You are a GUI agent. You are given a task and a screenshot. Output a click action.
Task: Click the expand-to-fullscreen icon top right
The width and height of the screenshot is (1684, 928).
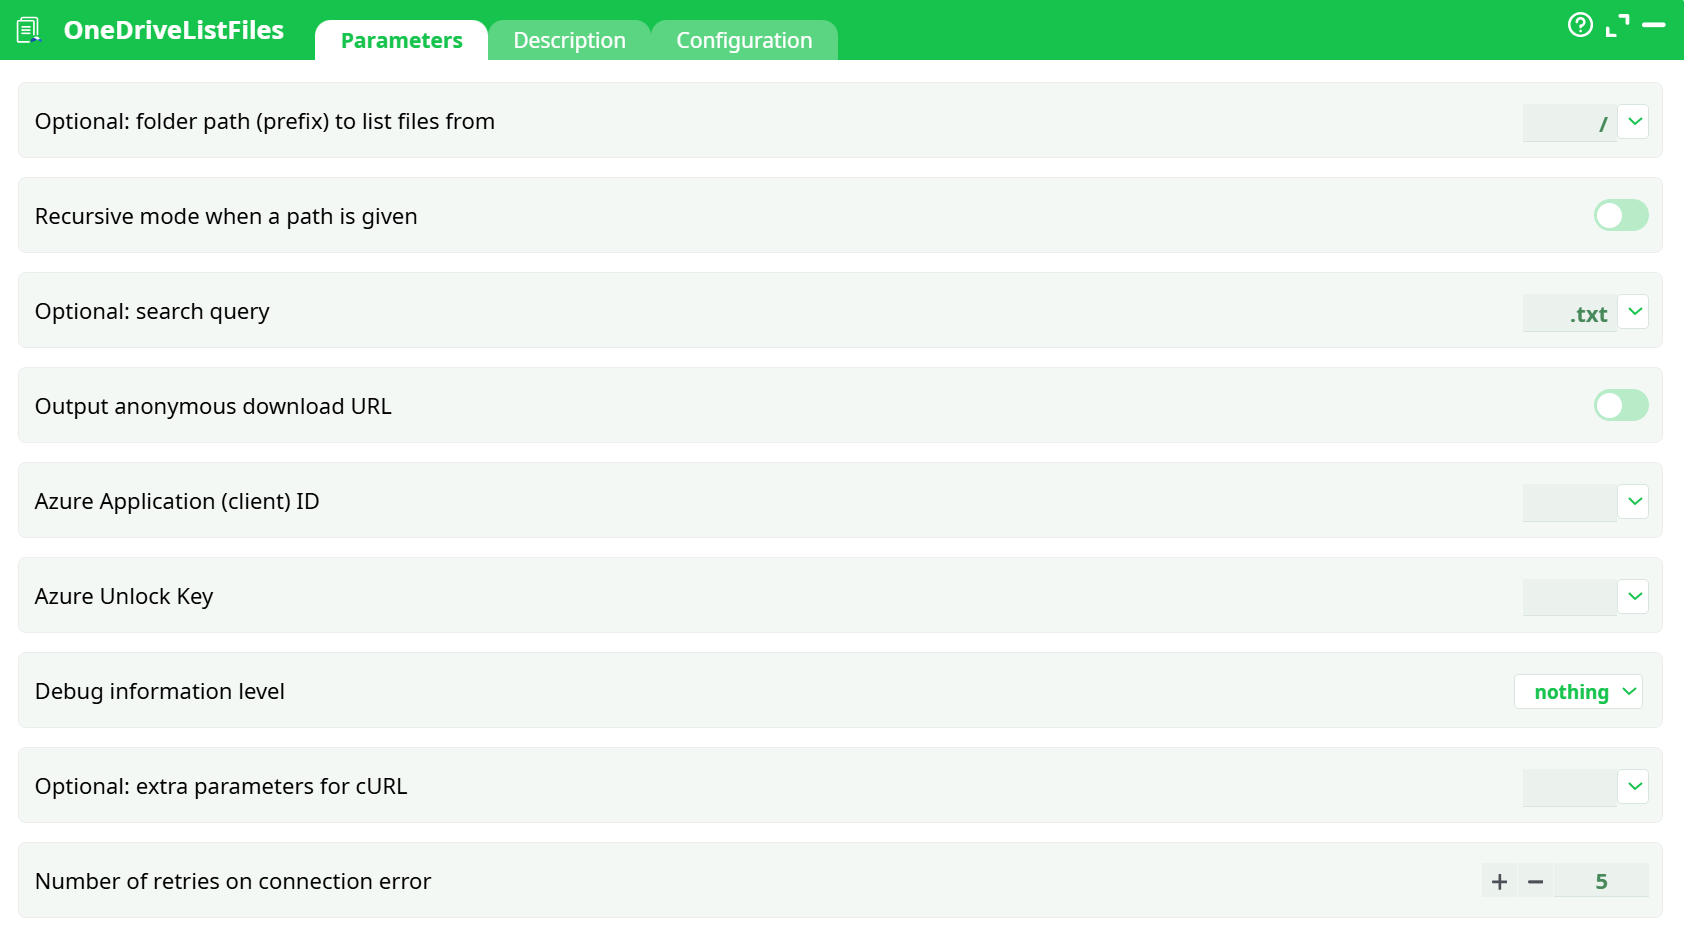click(x=1620, y=25)
